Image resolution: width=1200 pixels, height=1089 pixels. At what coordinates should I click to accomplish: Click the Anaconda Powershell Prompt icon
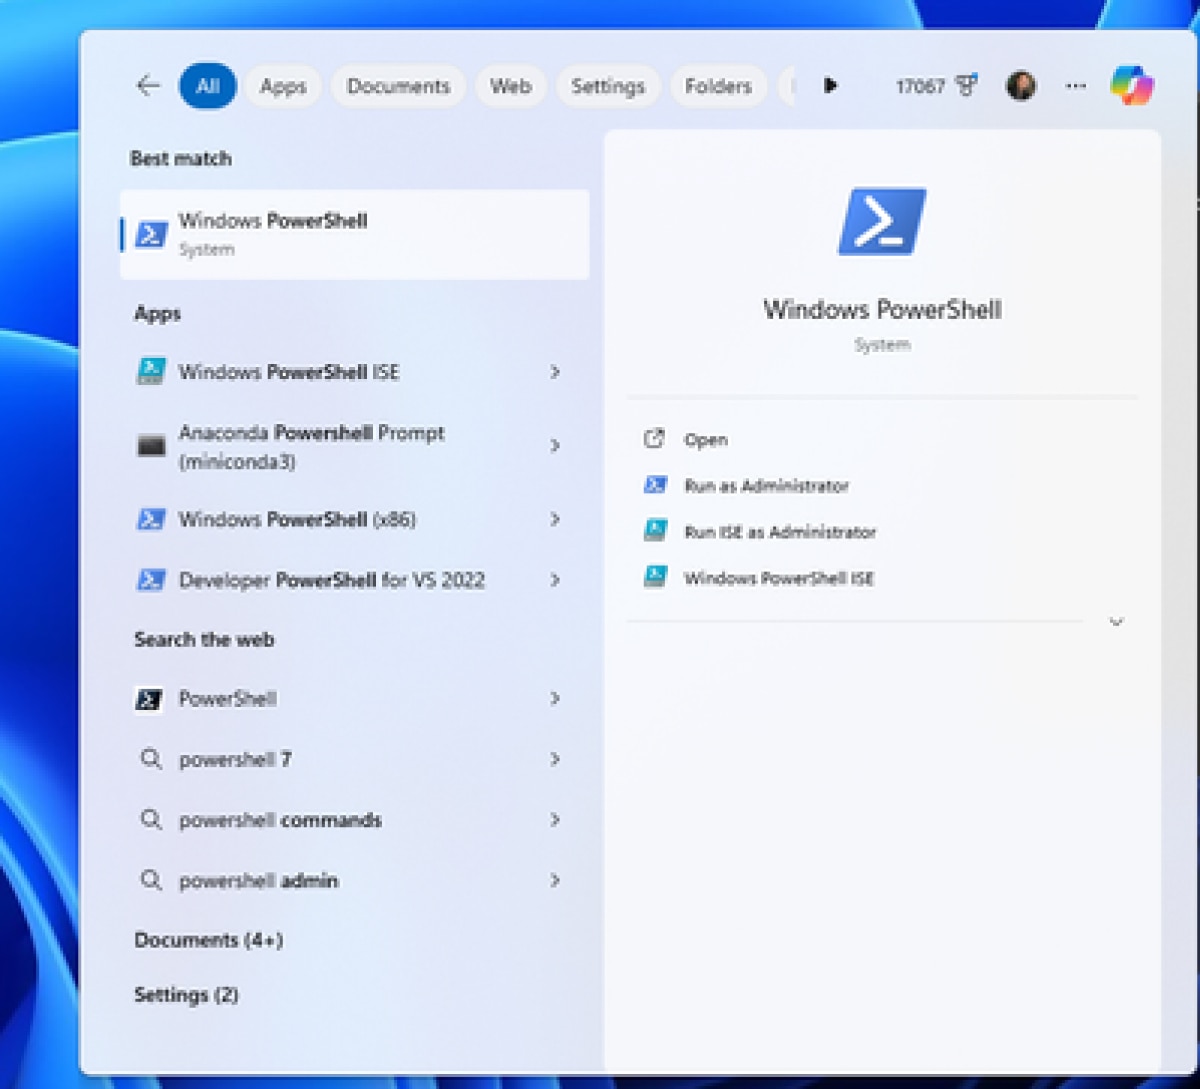[151, 446]
